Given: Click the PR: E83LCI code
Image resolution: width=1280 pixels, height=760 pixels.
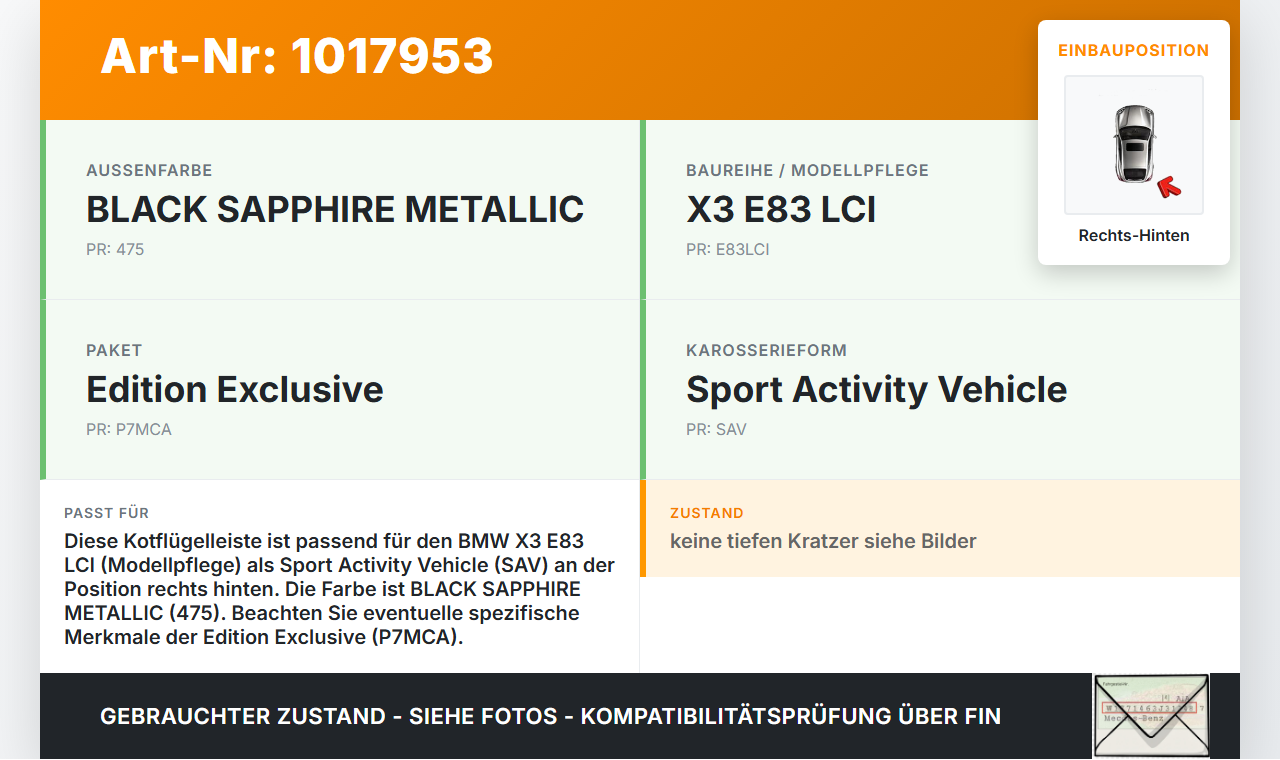Looking at the screenshot, I should point(727,250).
